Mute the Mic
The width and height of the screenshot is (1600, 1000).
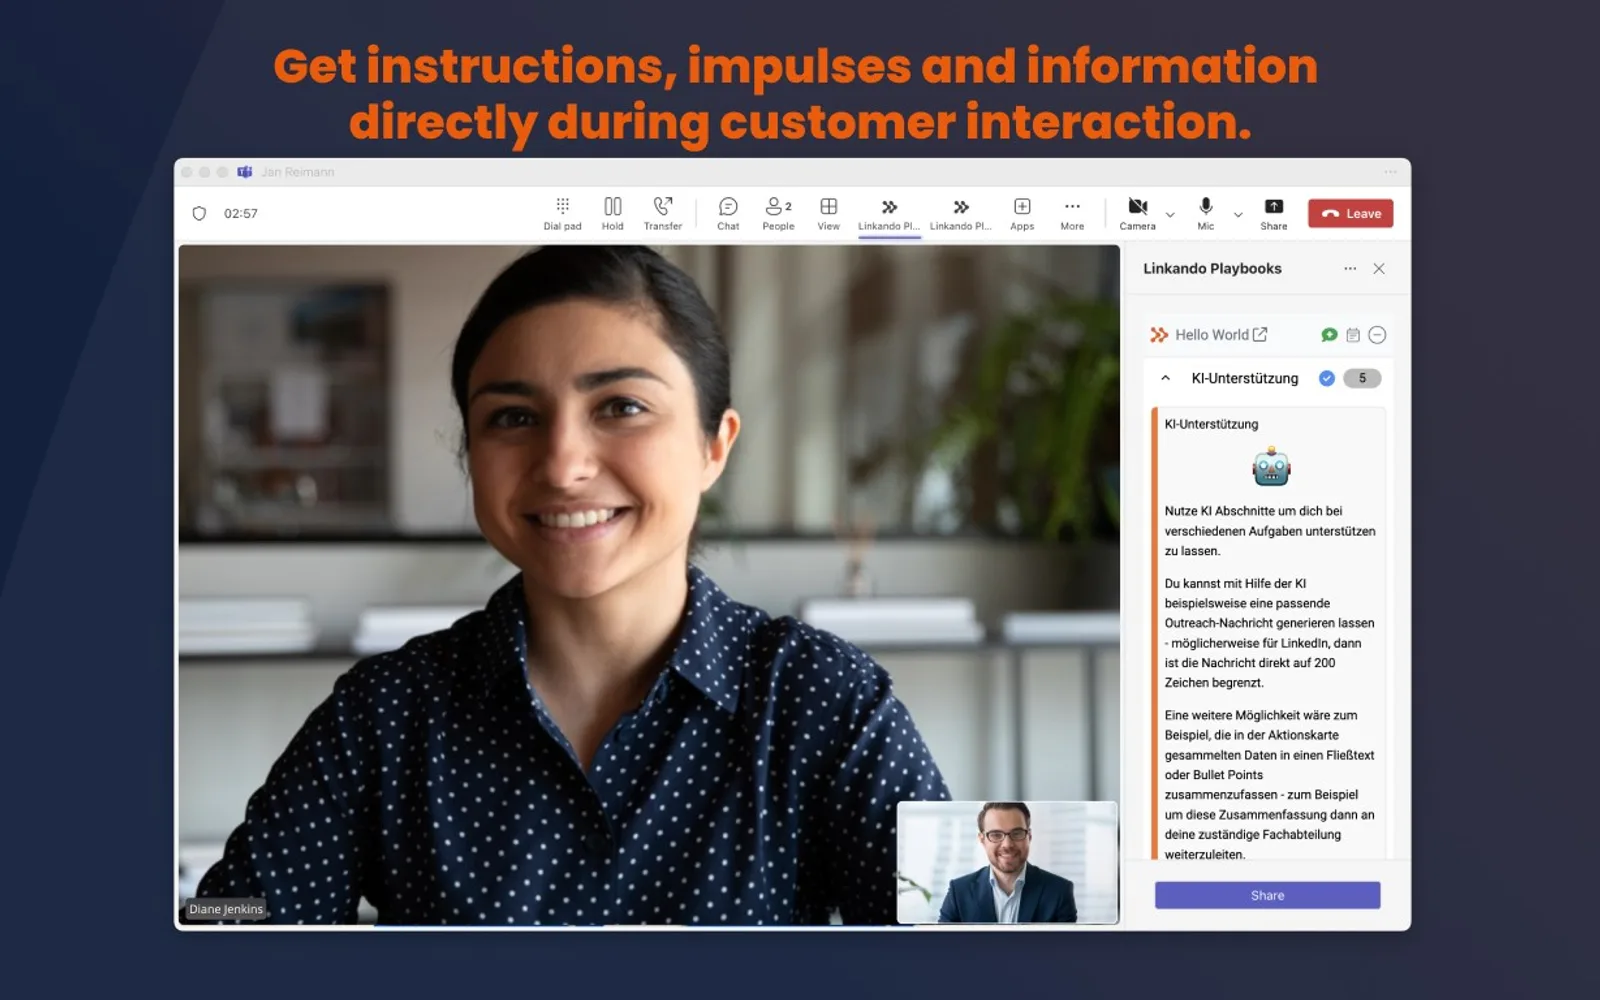(1206, 213)
